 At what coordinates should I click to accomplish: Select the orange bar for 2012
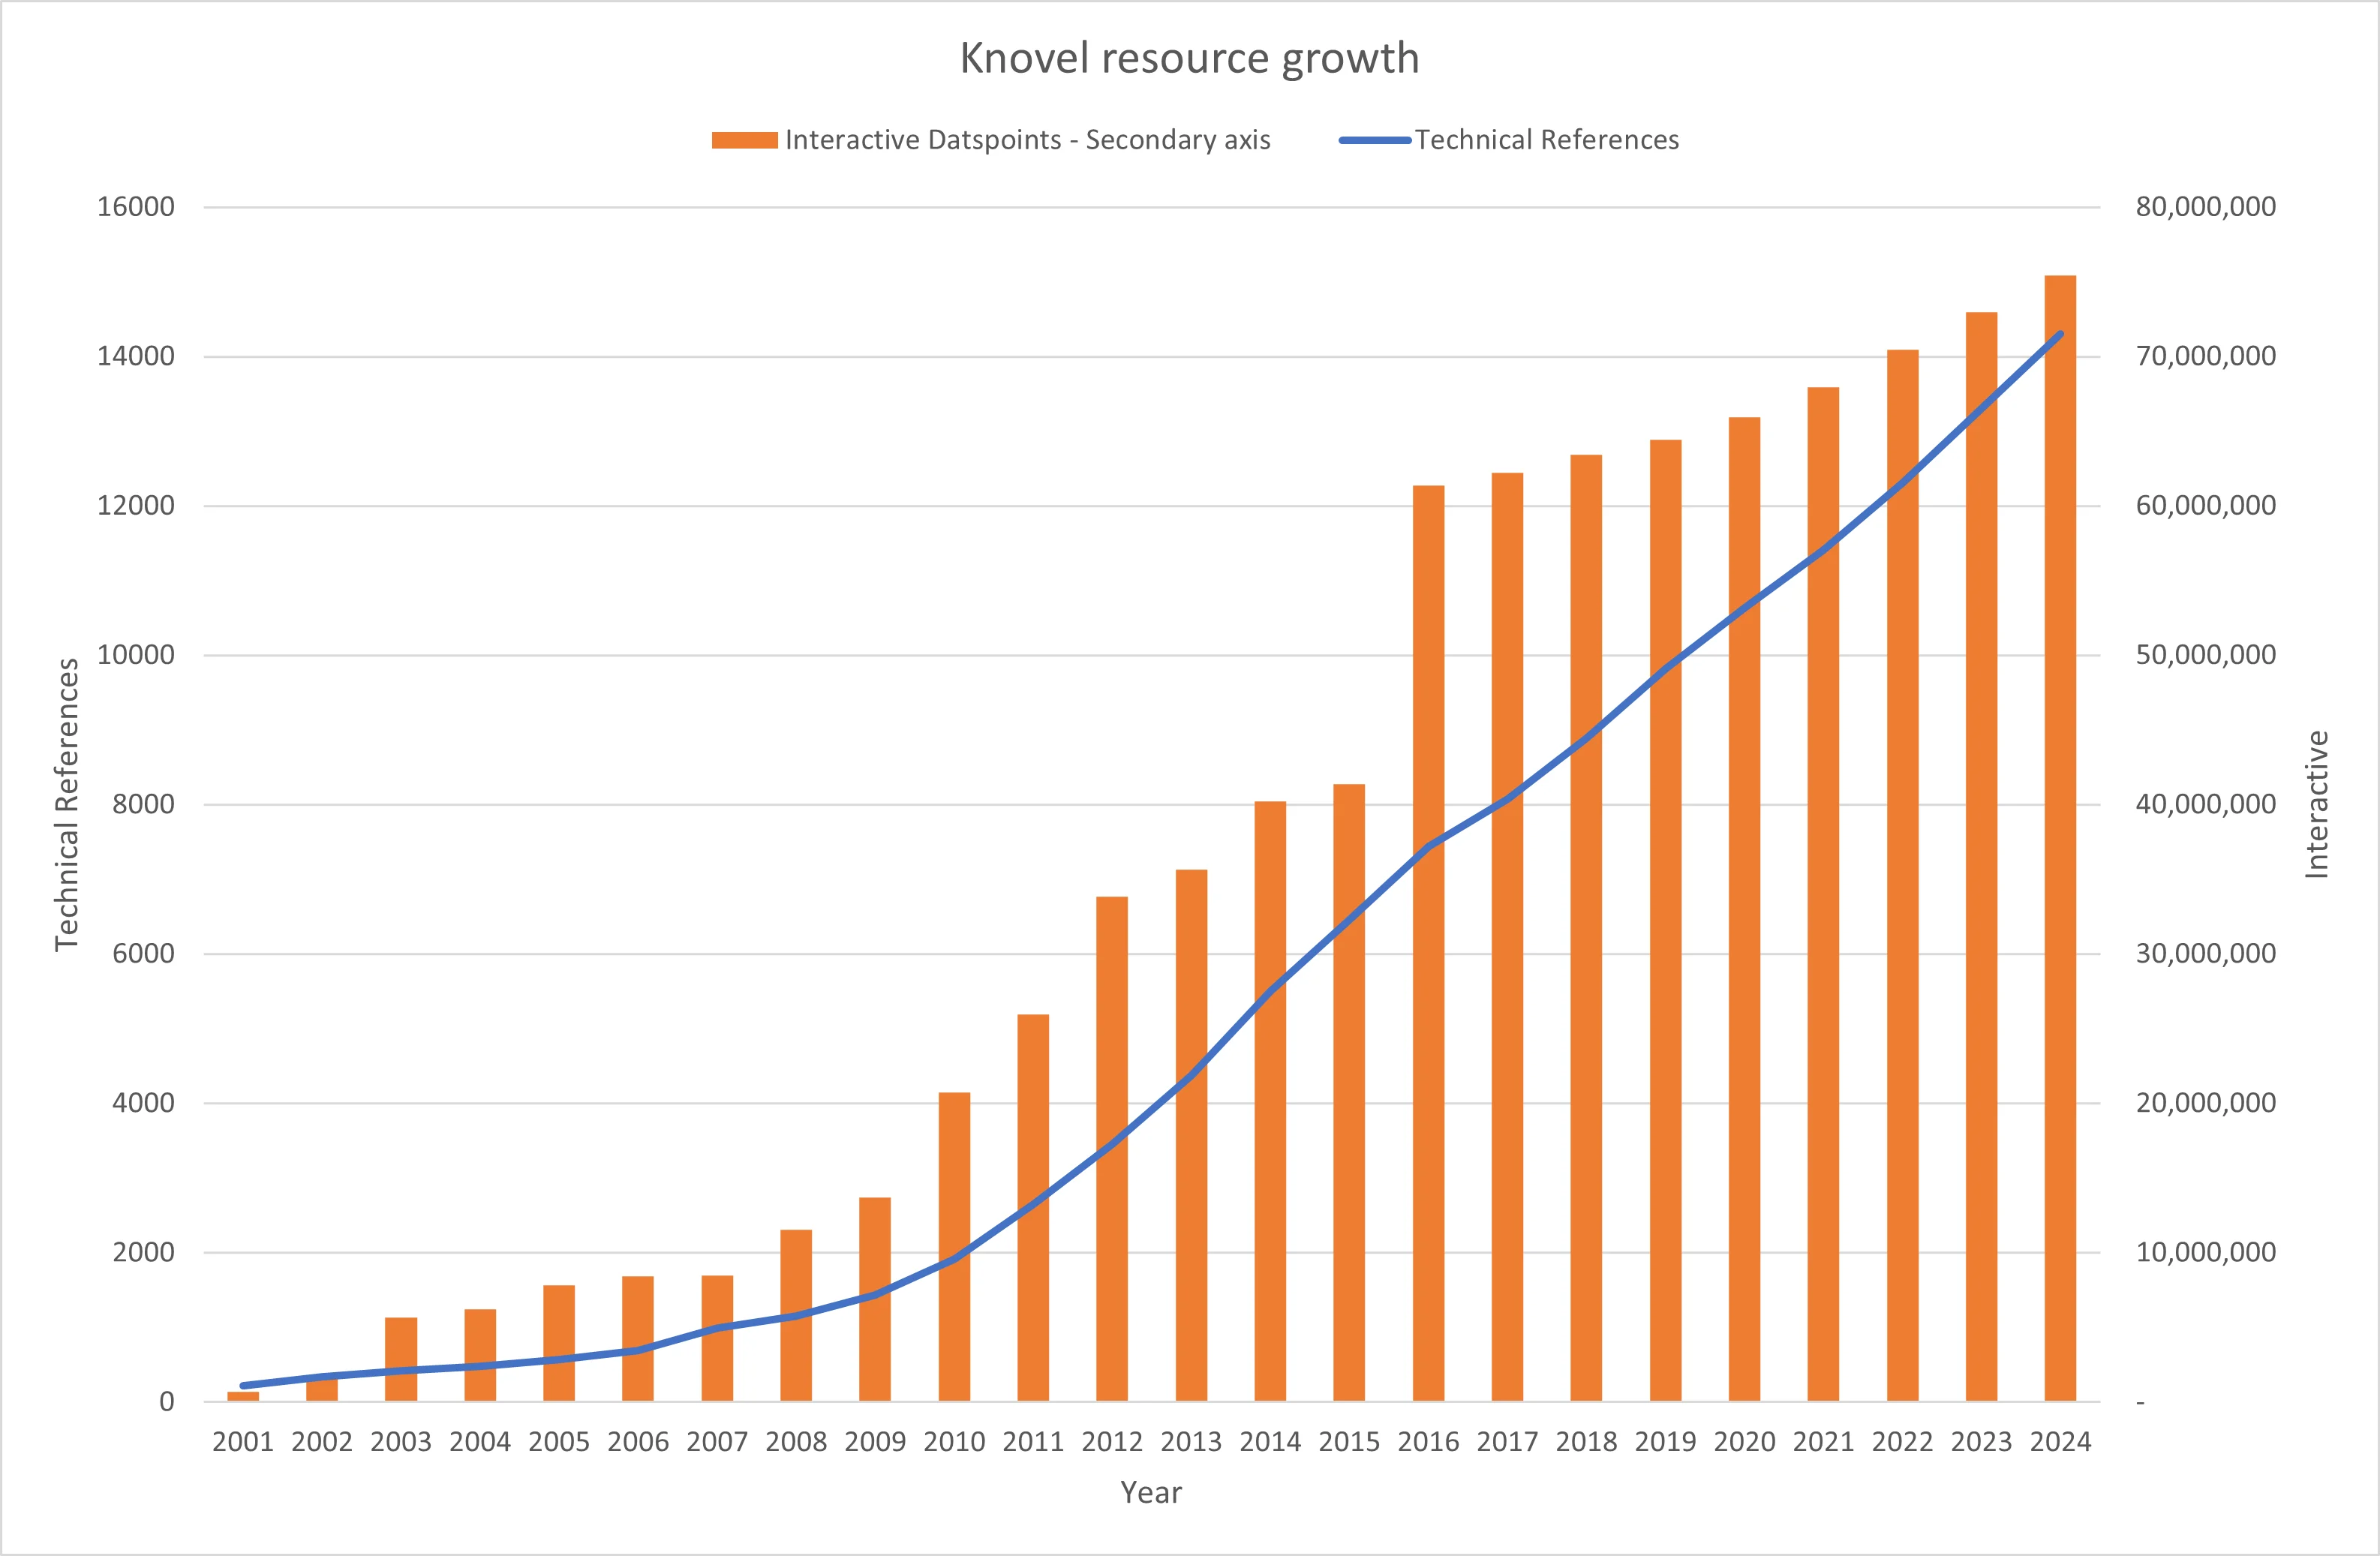[1112, 1149]
